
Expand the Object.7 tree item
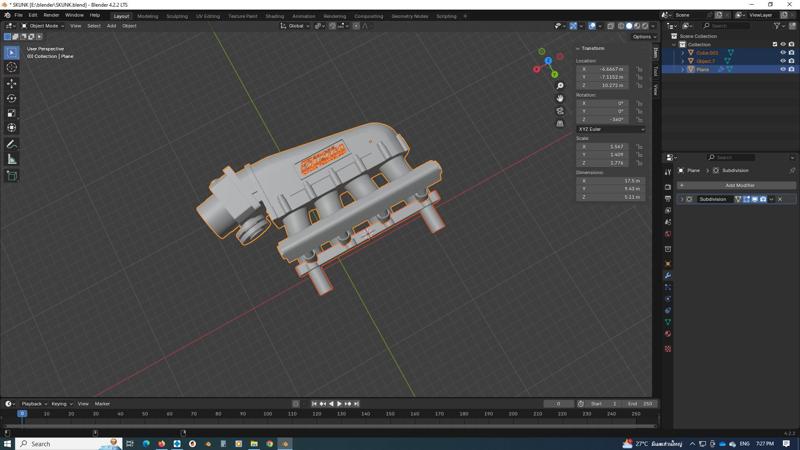pos(684,61)
